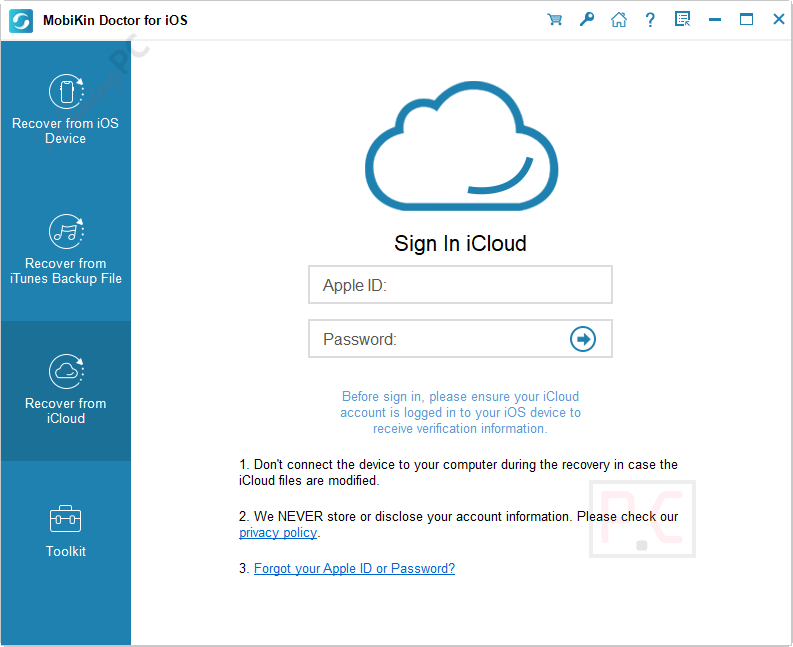The width and height of the screenshot is (793, 647).
Task: Click the 'Don't connect the device' note
Action: pos(458,472)
